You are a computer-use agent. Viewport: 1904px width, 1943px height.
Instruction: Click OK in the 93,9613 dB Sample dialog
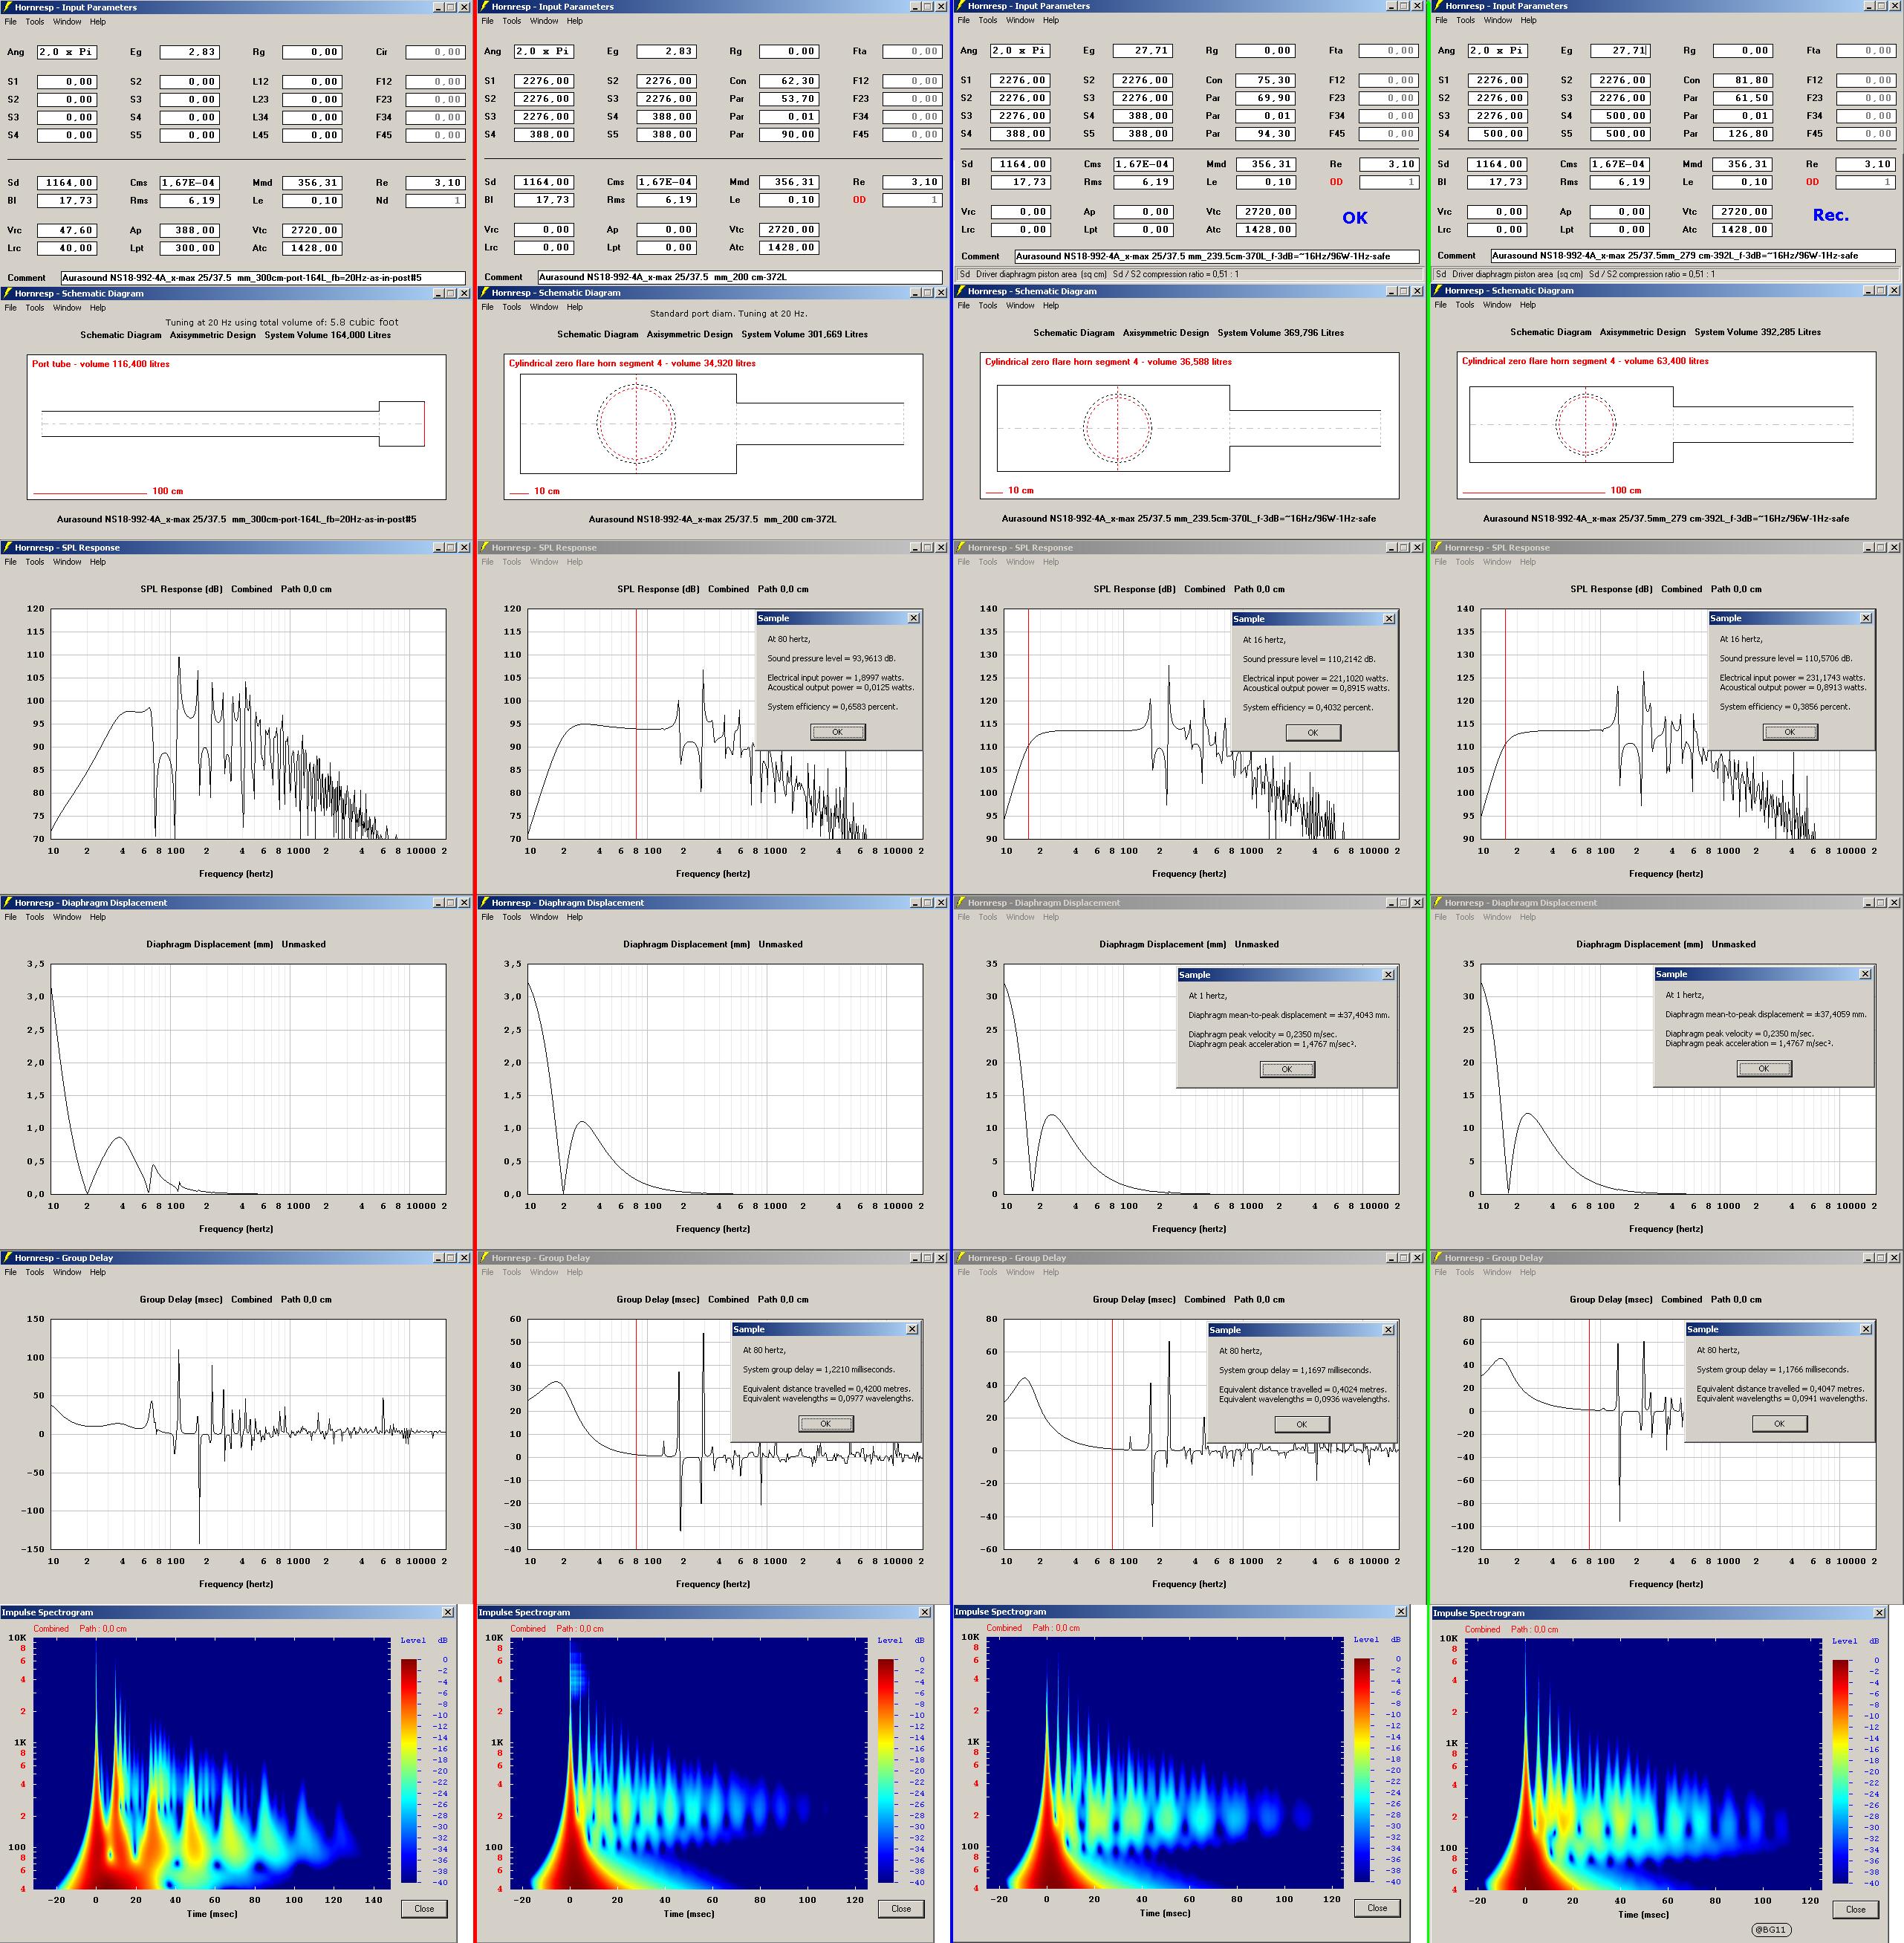point(837,732)
